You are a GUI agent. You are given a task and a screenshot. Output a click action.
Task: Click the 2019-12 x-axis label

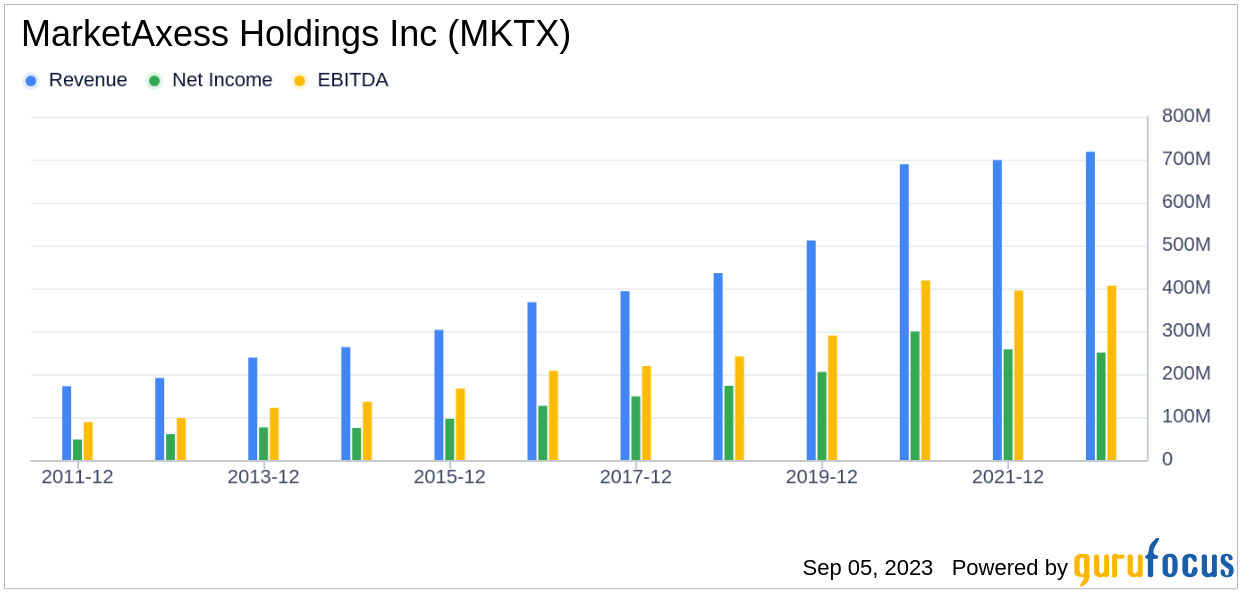[821, 478]
